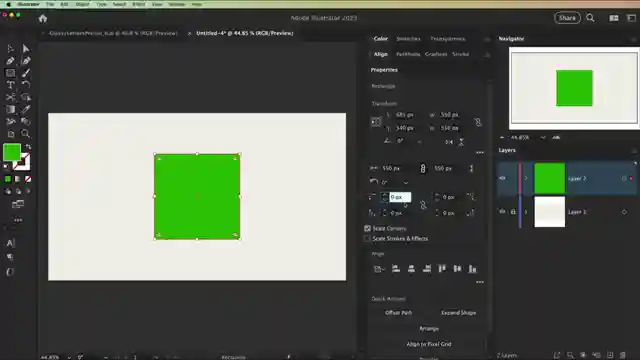
Task: Click Offset Path quick action
Action: (398, 313)
